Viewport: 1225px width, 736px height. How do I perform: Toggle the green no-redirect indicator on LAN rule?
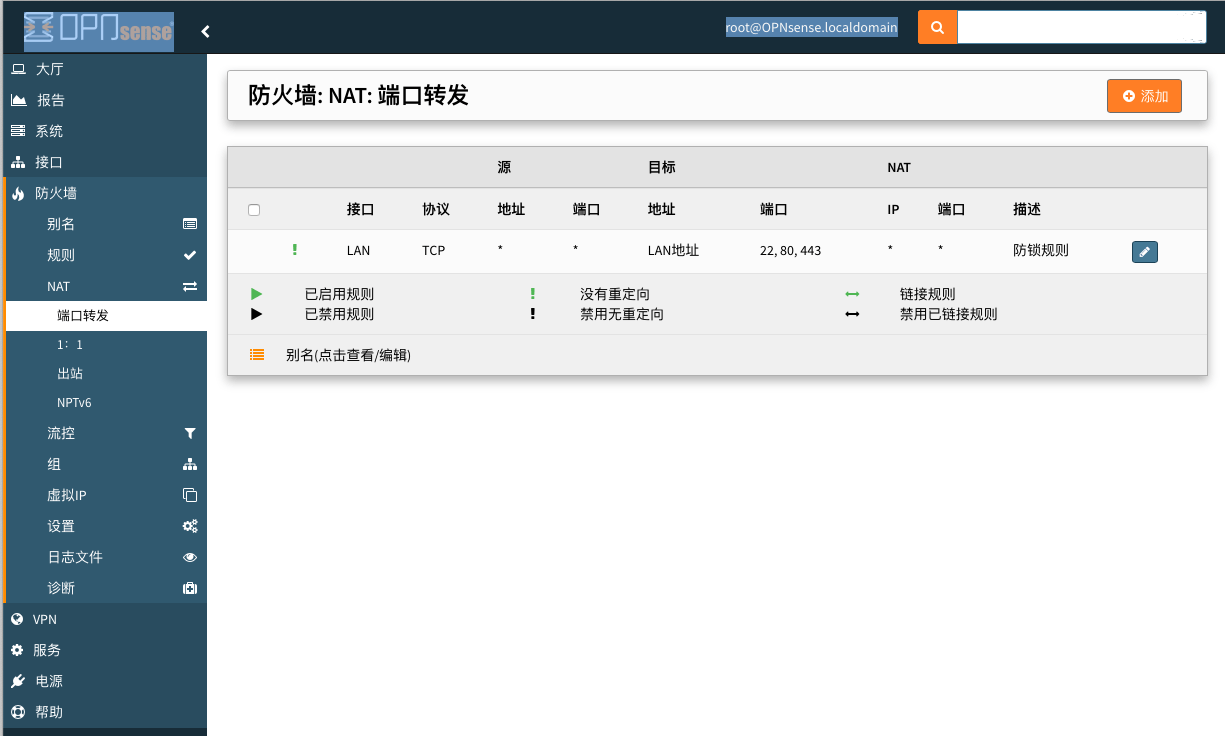coord(294,250)
